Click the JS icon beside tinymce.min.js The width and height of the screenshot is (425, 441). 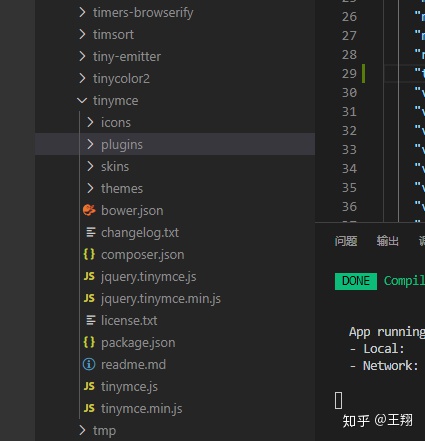pyautogui.click(x=89, y=408)
